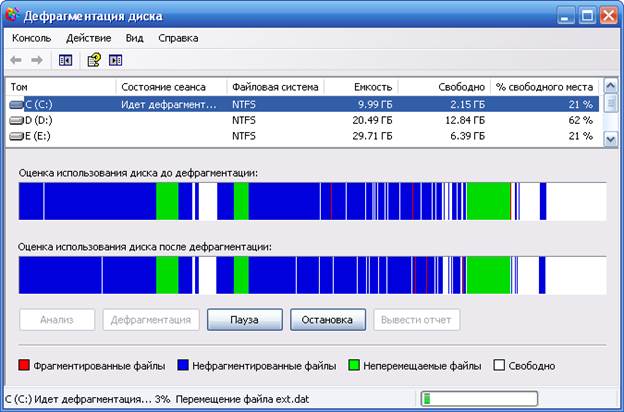Click the Disk Defragmenter title bar icon
This screenshot has height=412, width=624.
(x=12, y=15)
